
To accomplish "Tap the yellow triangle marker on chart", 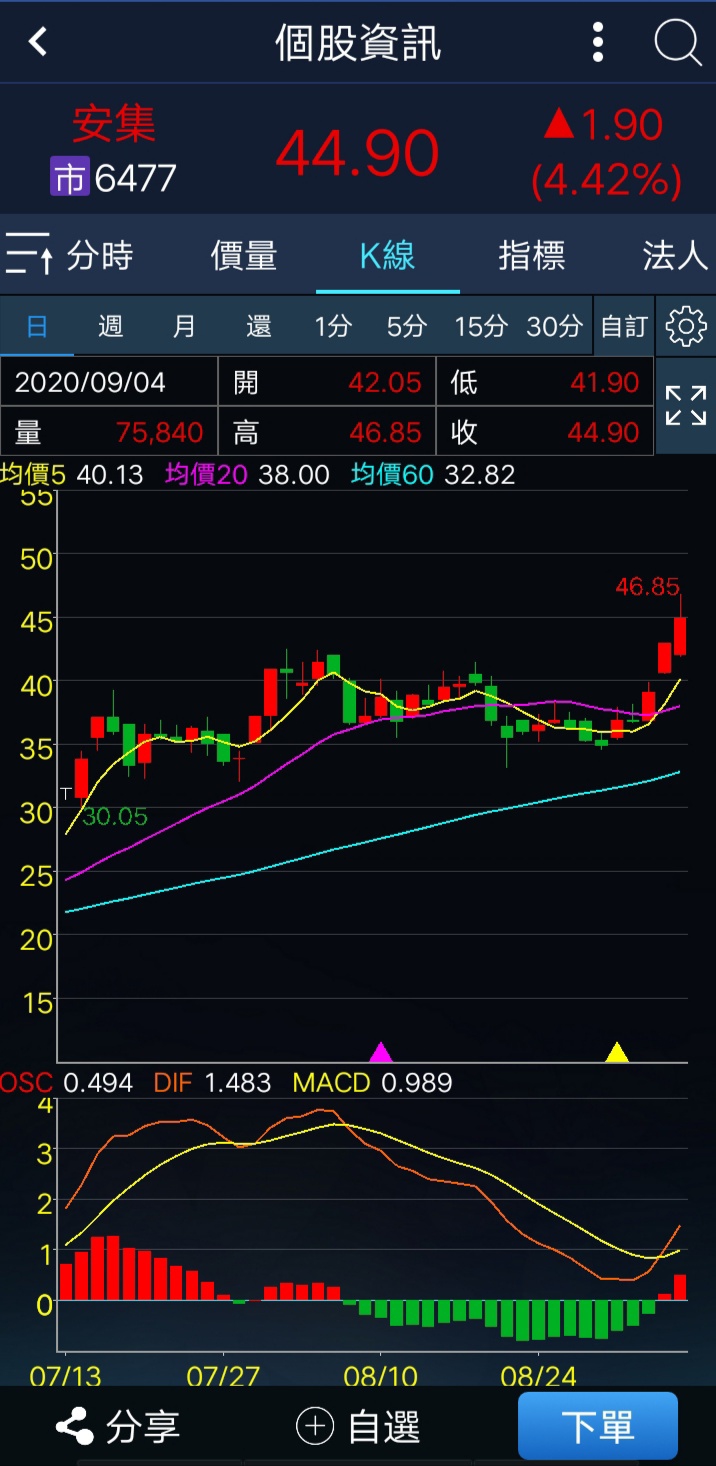I will point(617,1052).
